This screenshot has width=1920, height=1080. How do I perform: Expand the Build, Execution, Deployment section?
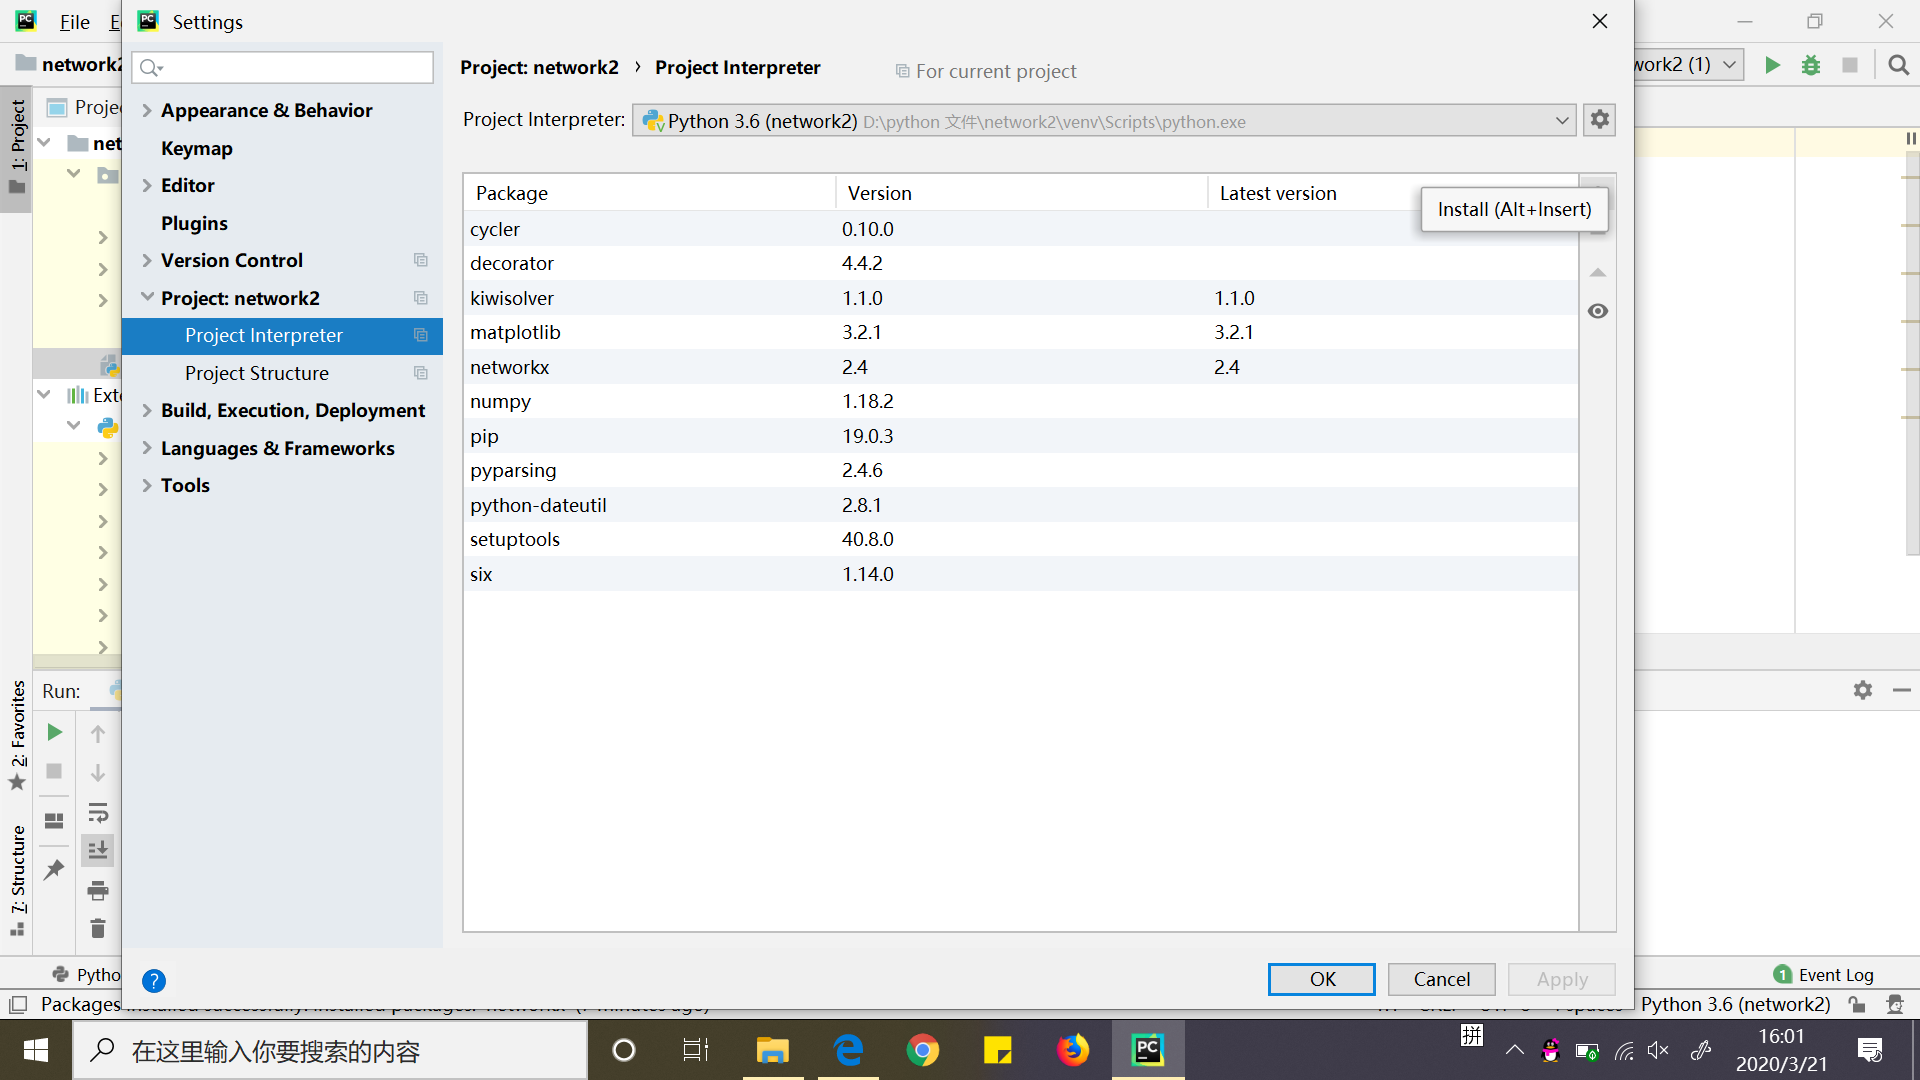(x=147, y=410)
